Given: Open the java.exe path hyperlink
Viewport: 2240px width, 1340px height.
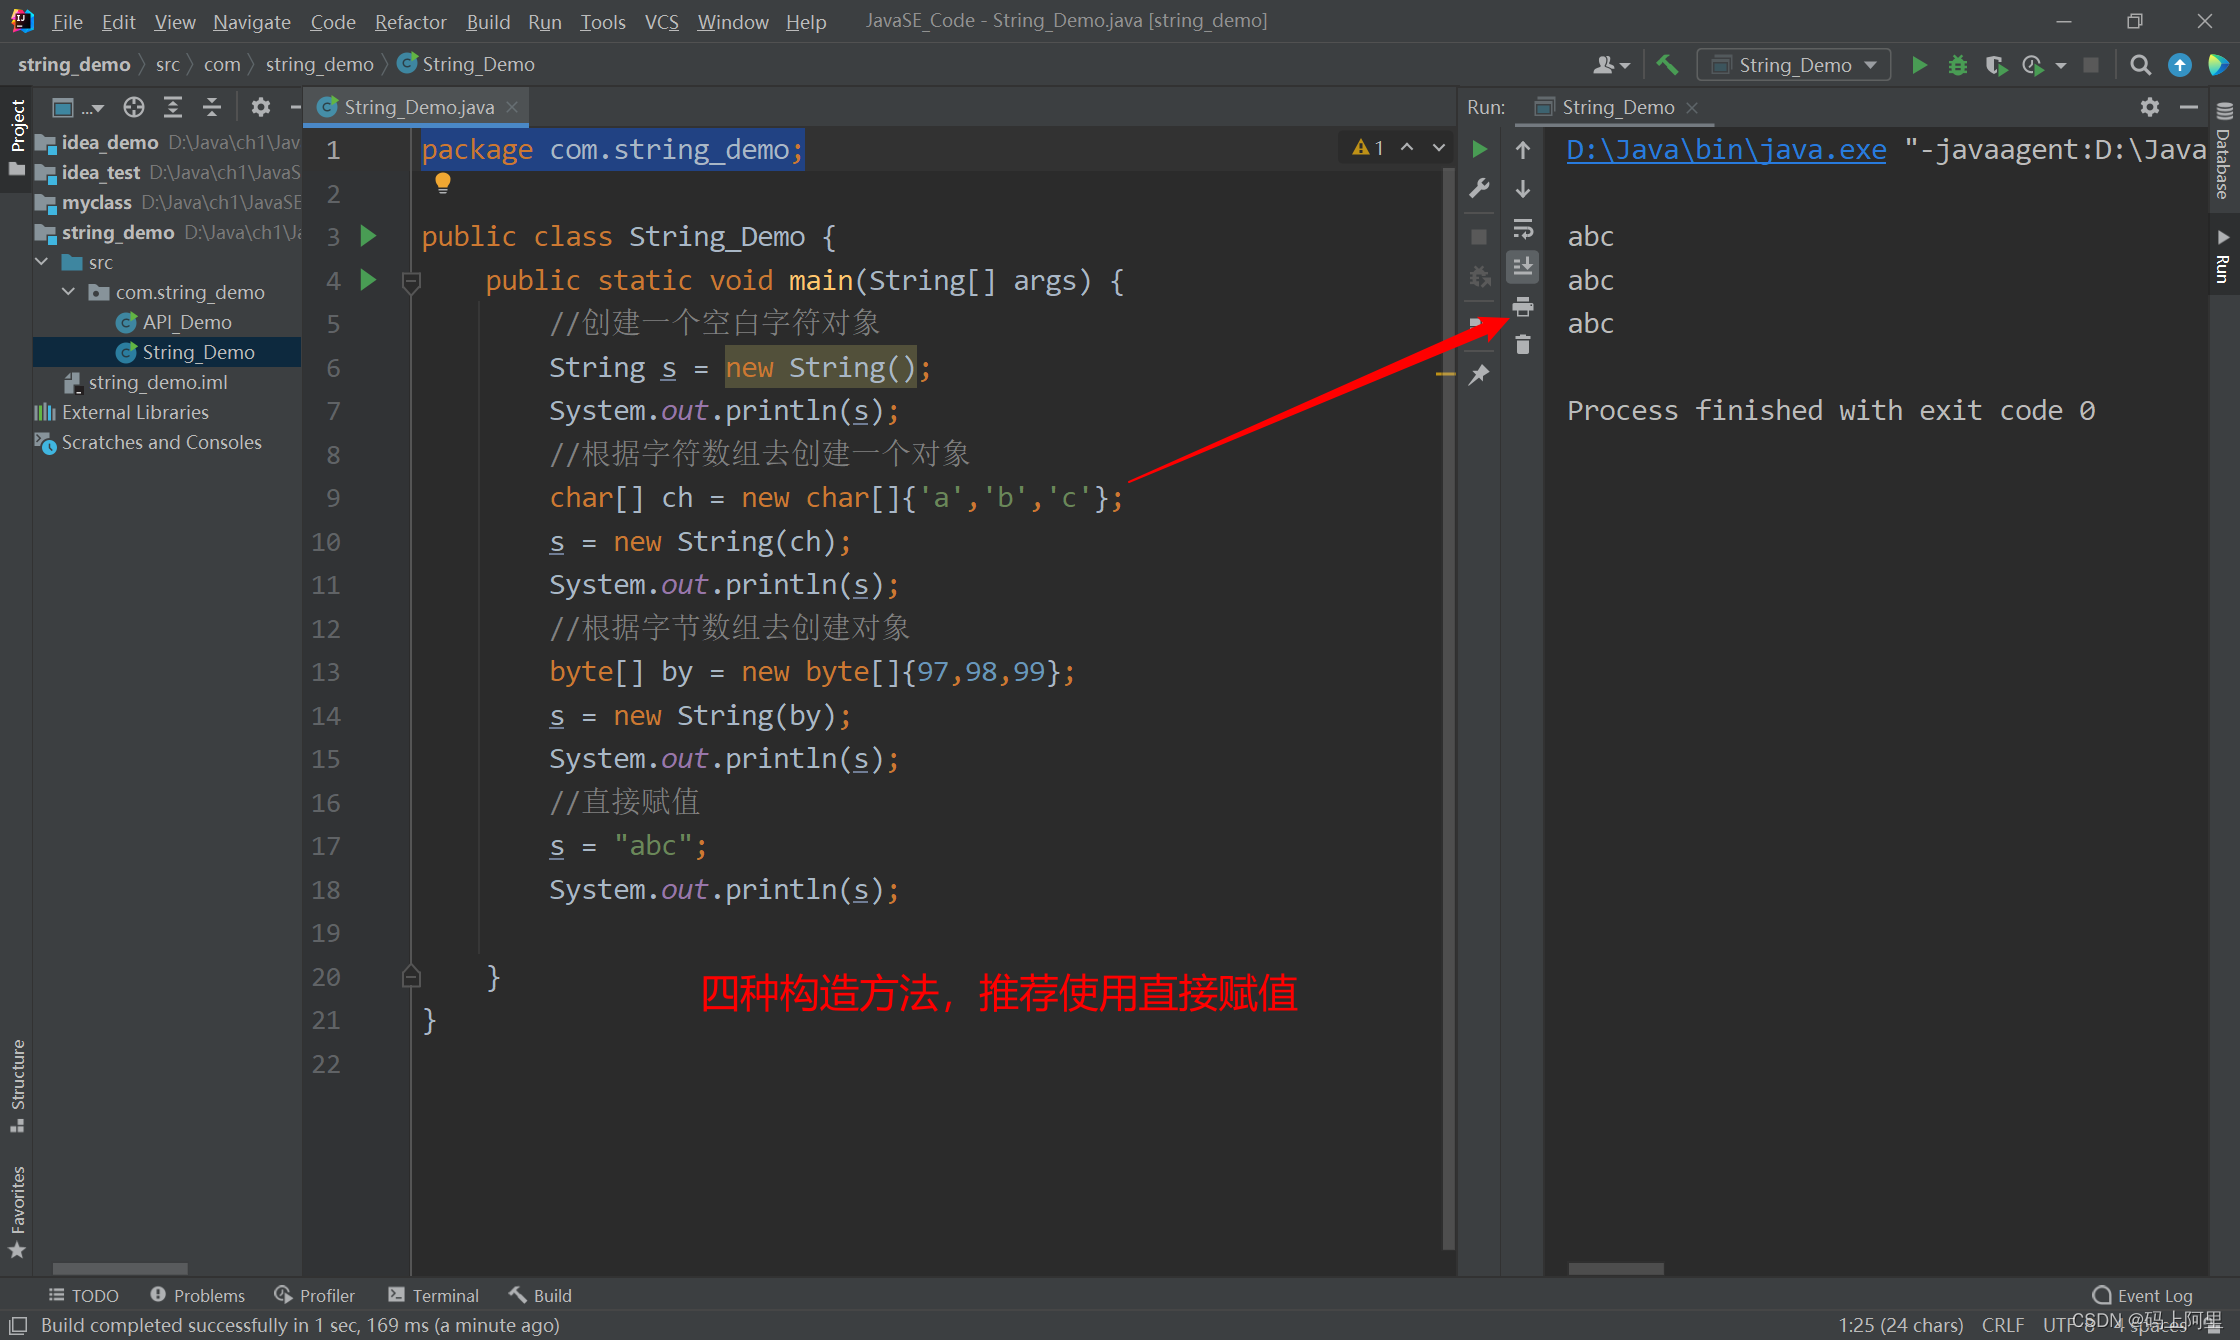Looking at the screenshot, I should pos(1726,149).
